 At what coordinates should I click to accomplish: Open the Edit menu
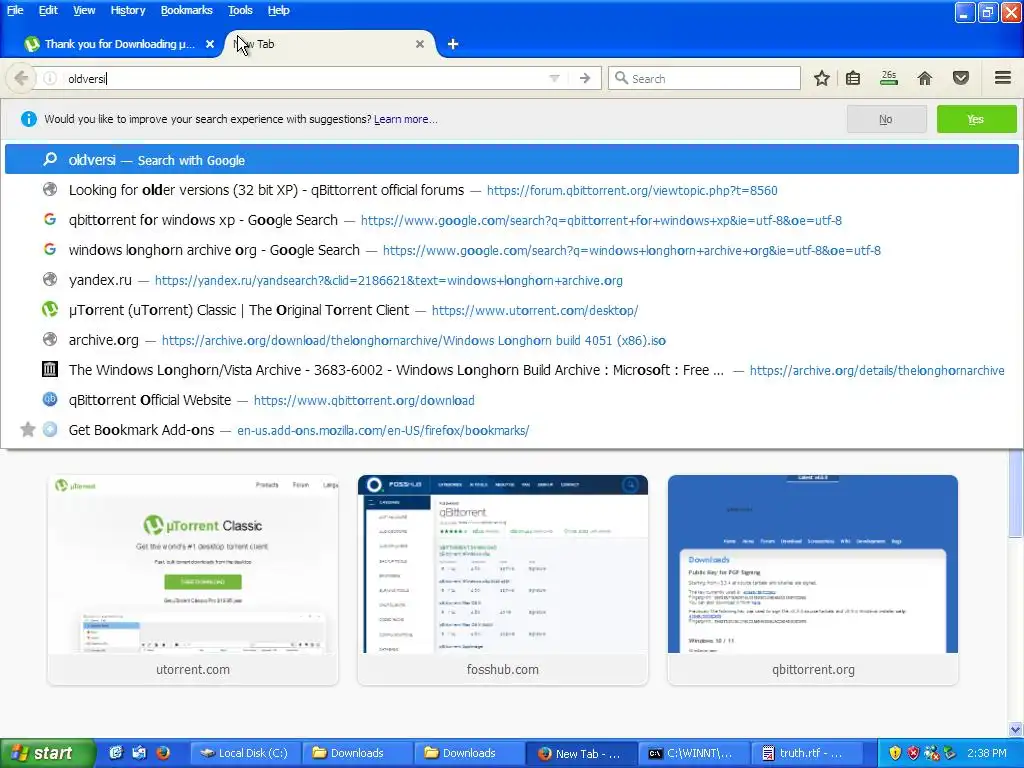(x=48, y=10)
